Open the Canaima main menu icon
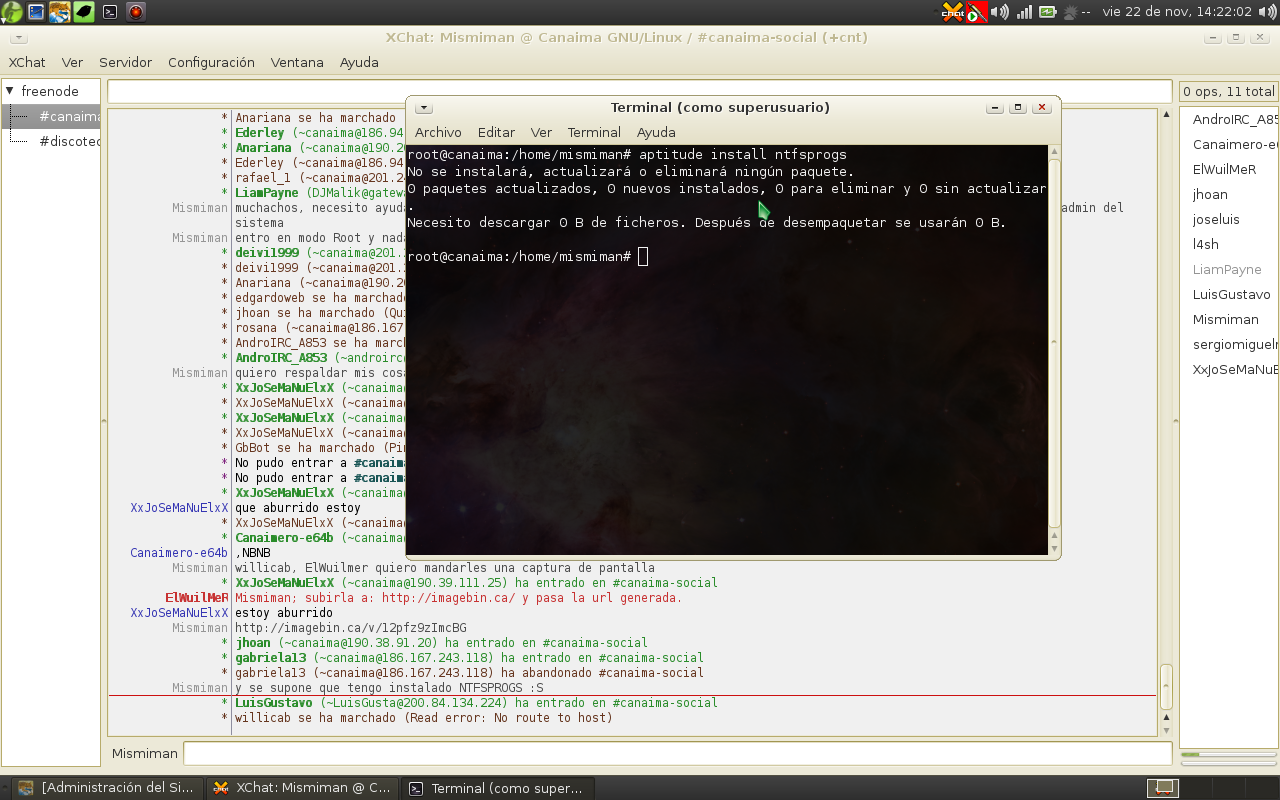1280x800 pixels. pyautogui.click(x=11, y=12)
